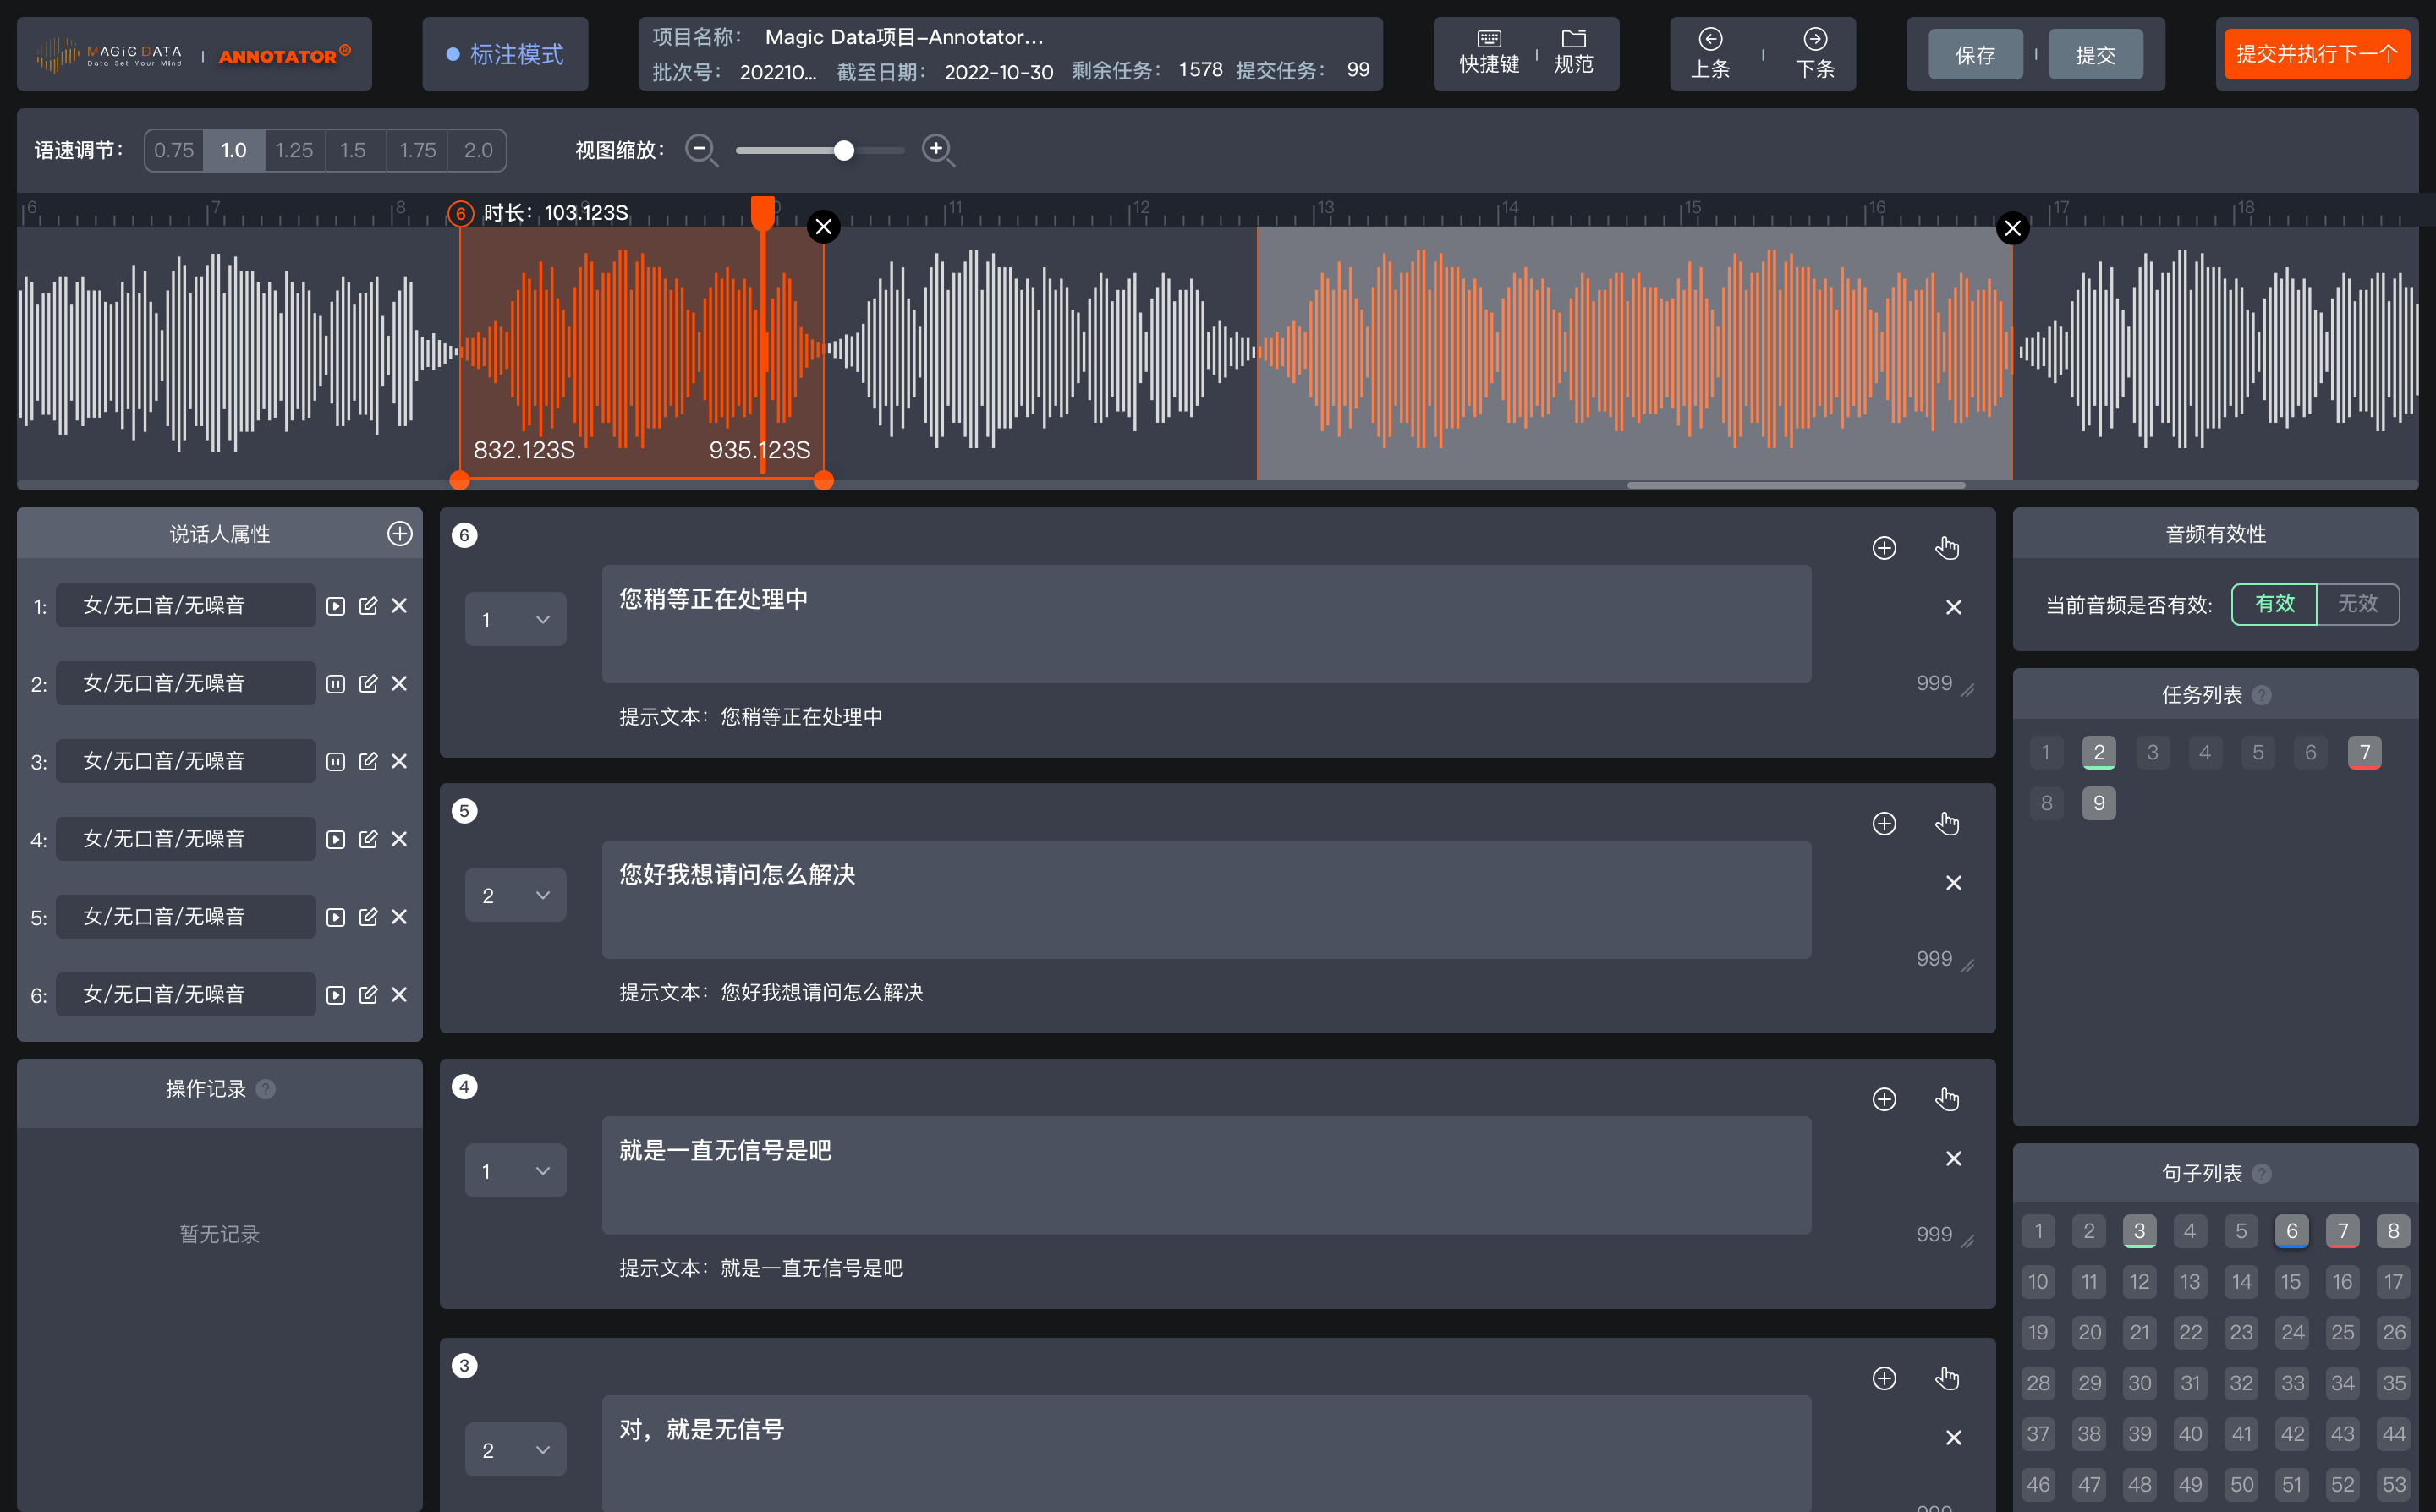Open speaker dropdown for segment 6
This screenshot has height=1512, width=2436.
point(515,620)
